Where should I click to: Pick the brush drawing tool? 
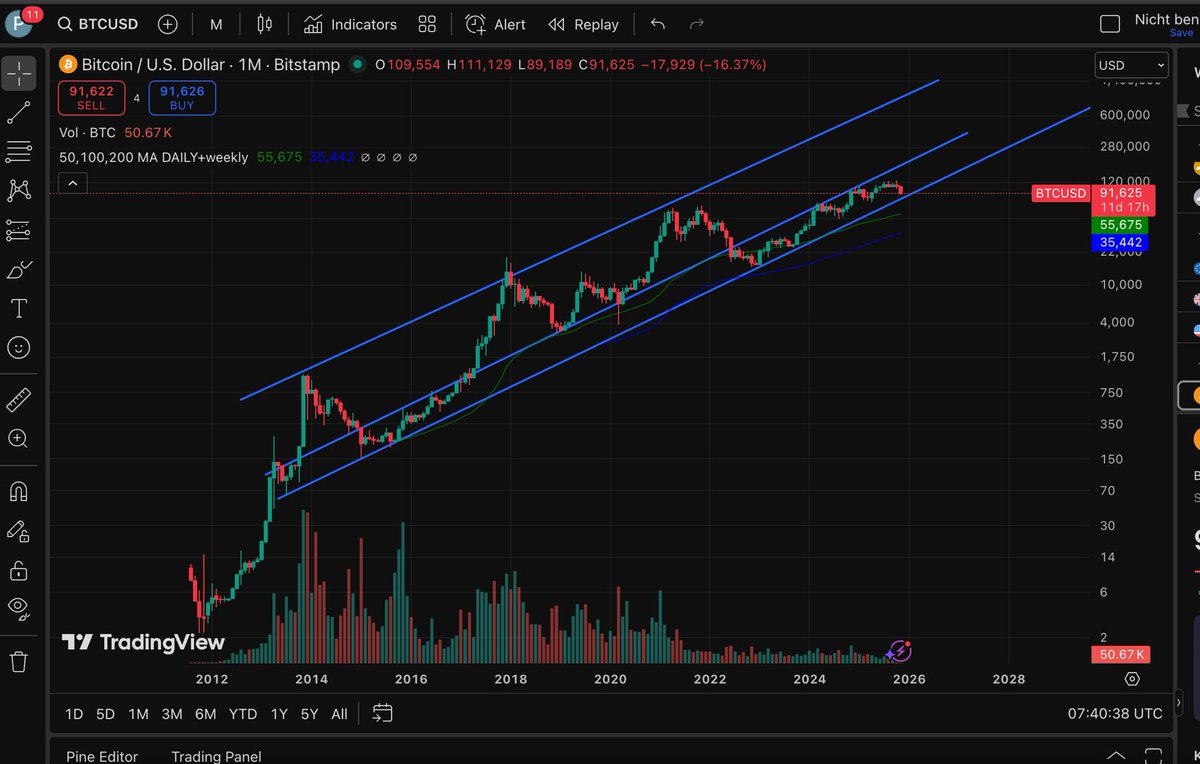click(19, 268)
